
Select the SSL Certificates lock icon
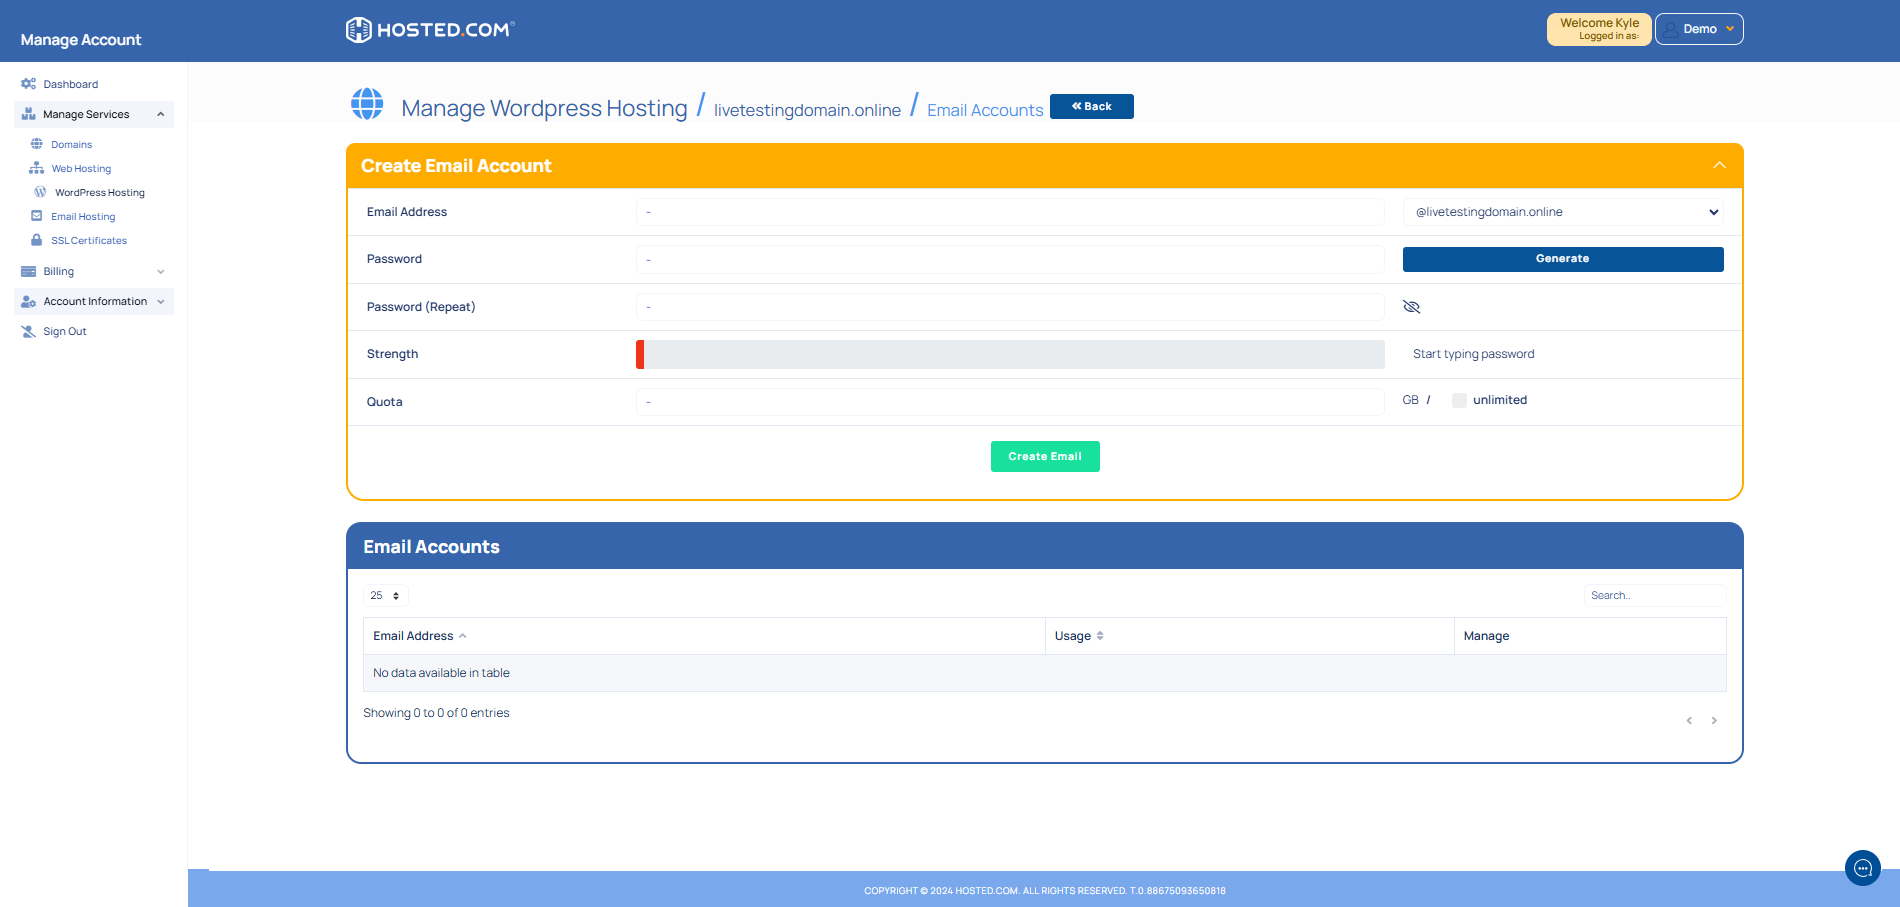tap(38, 240)
